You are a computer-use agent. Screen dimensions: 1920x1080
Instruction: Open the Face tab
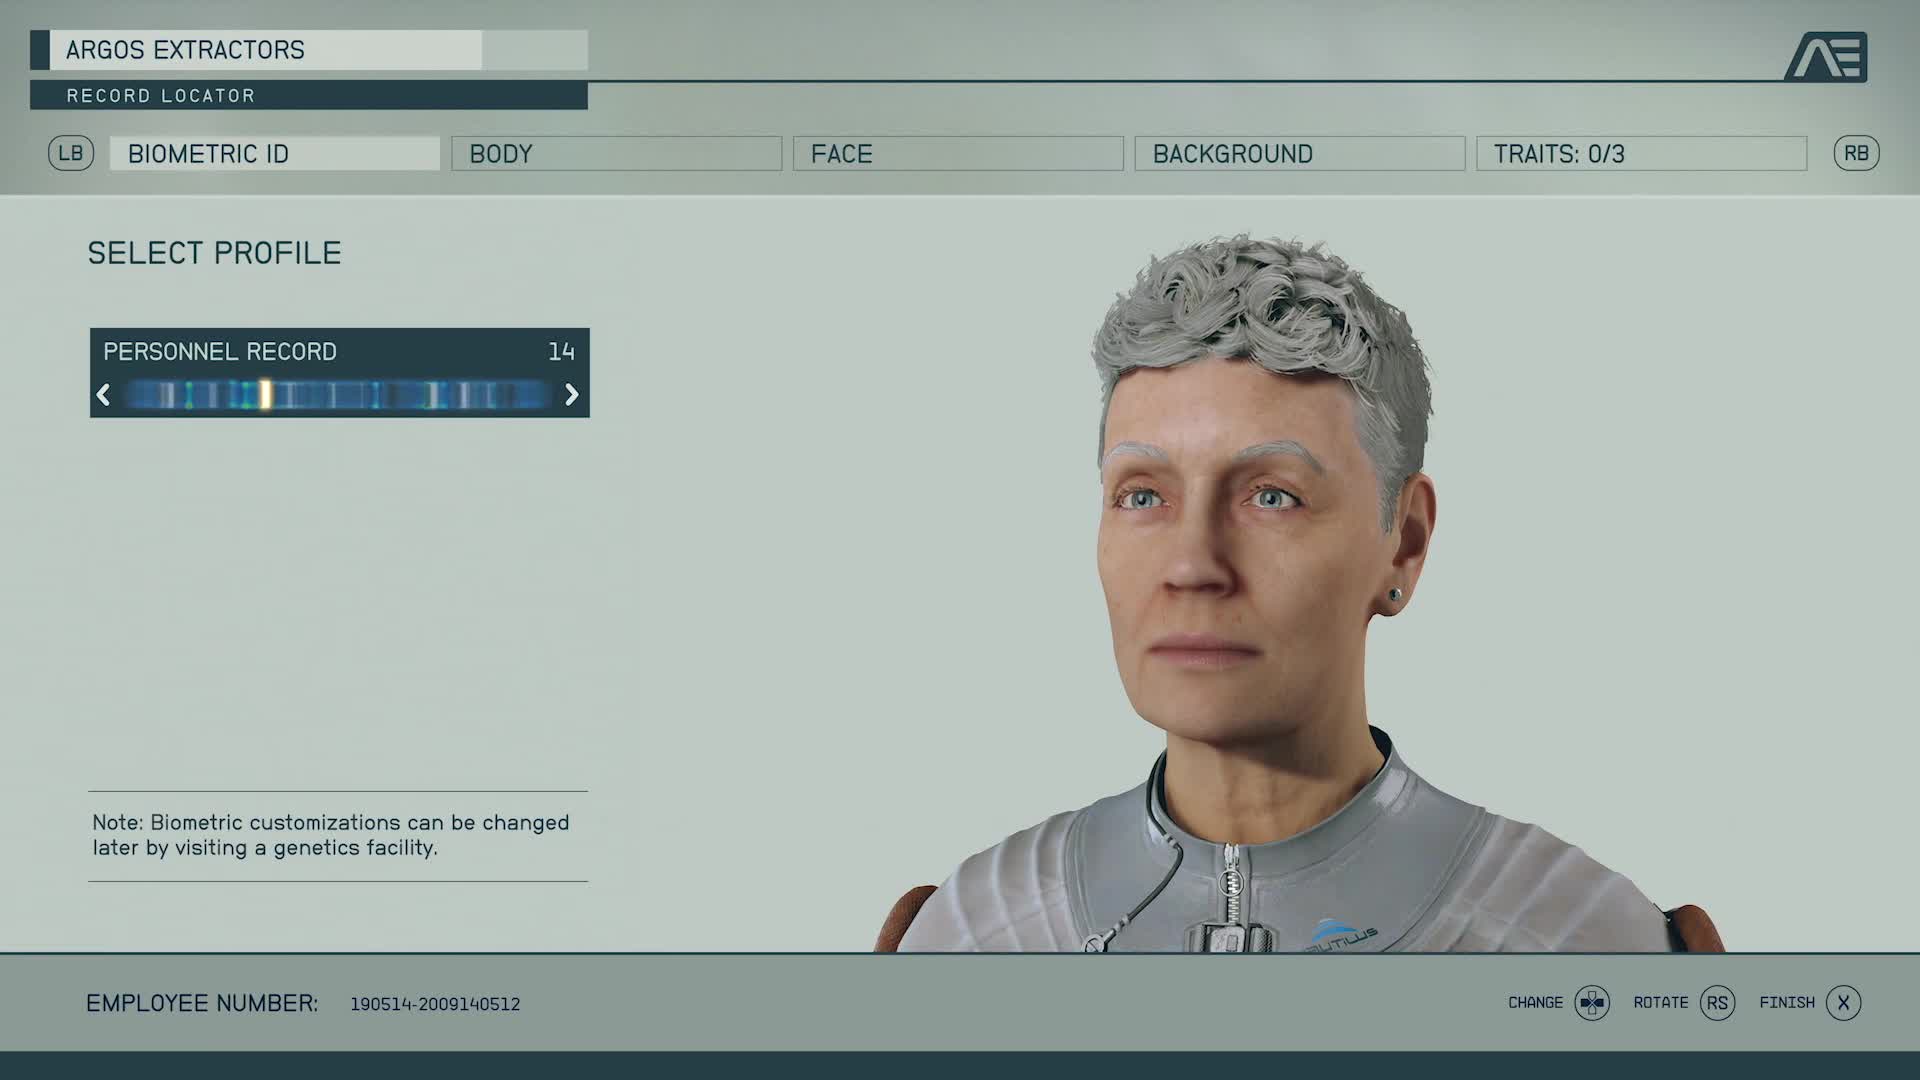[x=958, y=153]
